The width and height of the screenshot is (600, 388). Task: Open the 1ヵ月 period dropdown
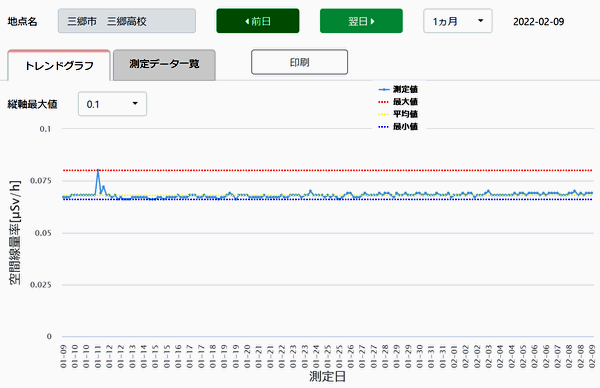point(458,21)
